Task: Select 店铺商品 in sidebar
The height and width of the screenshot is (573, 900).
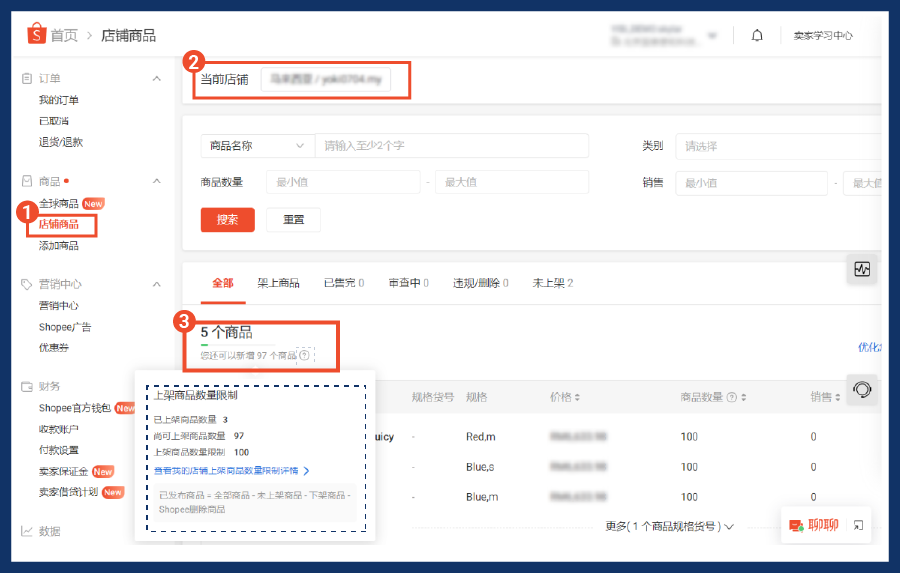Action: [x=59, y=224]
